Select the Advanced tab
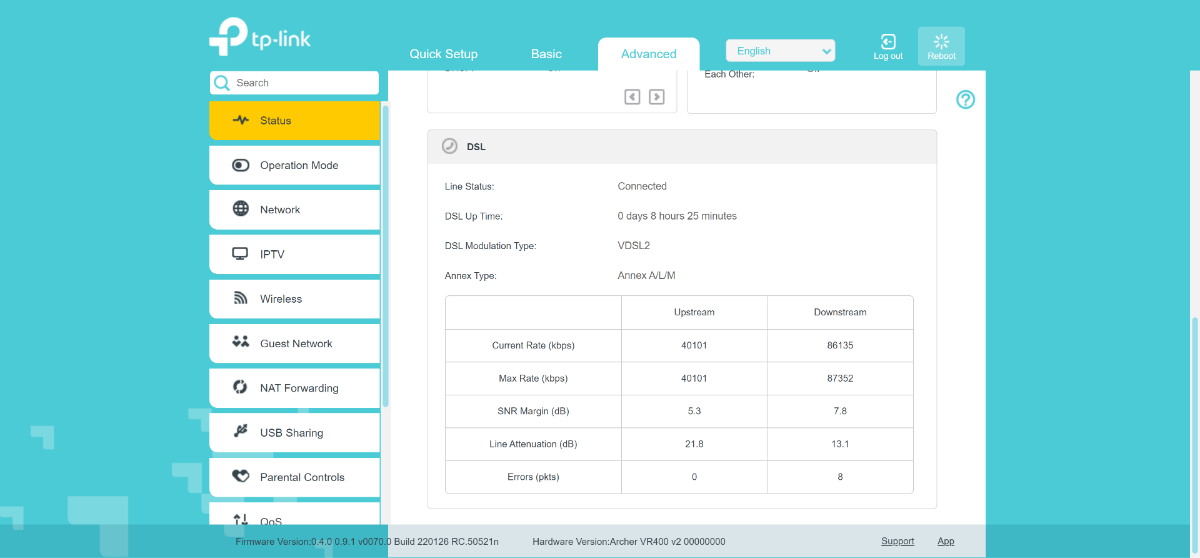1200x558 pixels. click(x=648, y=54)
